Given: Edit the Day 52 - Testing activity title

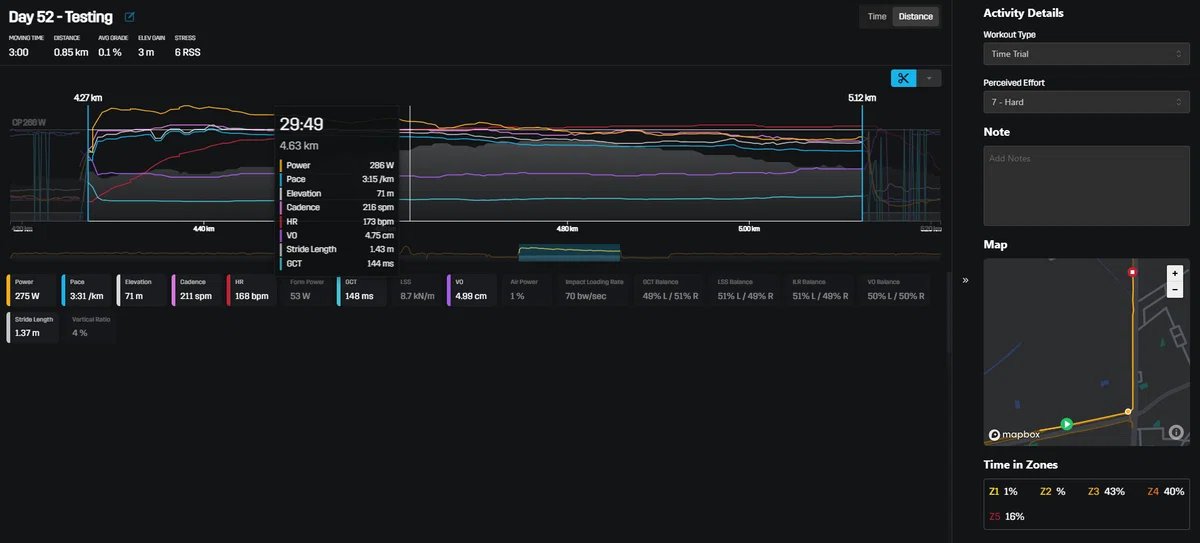Looking at the screenshot, I should tap(130, 17).
